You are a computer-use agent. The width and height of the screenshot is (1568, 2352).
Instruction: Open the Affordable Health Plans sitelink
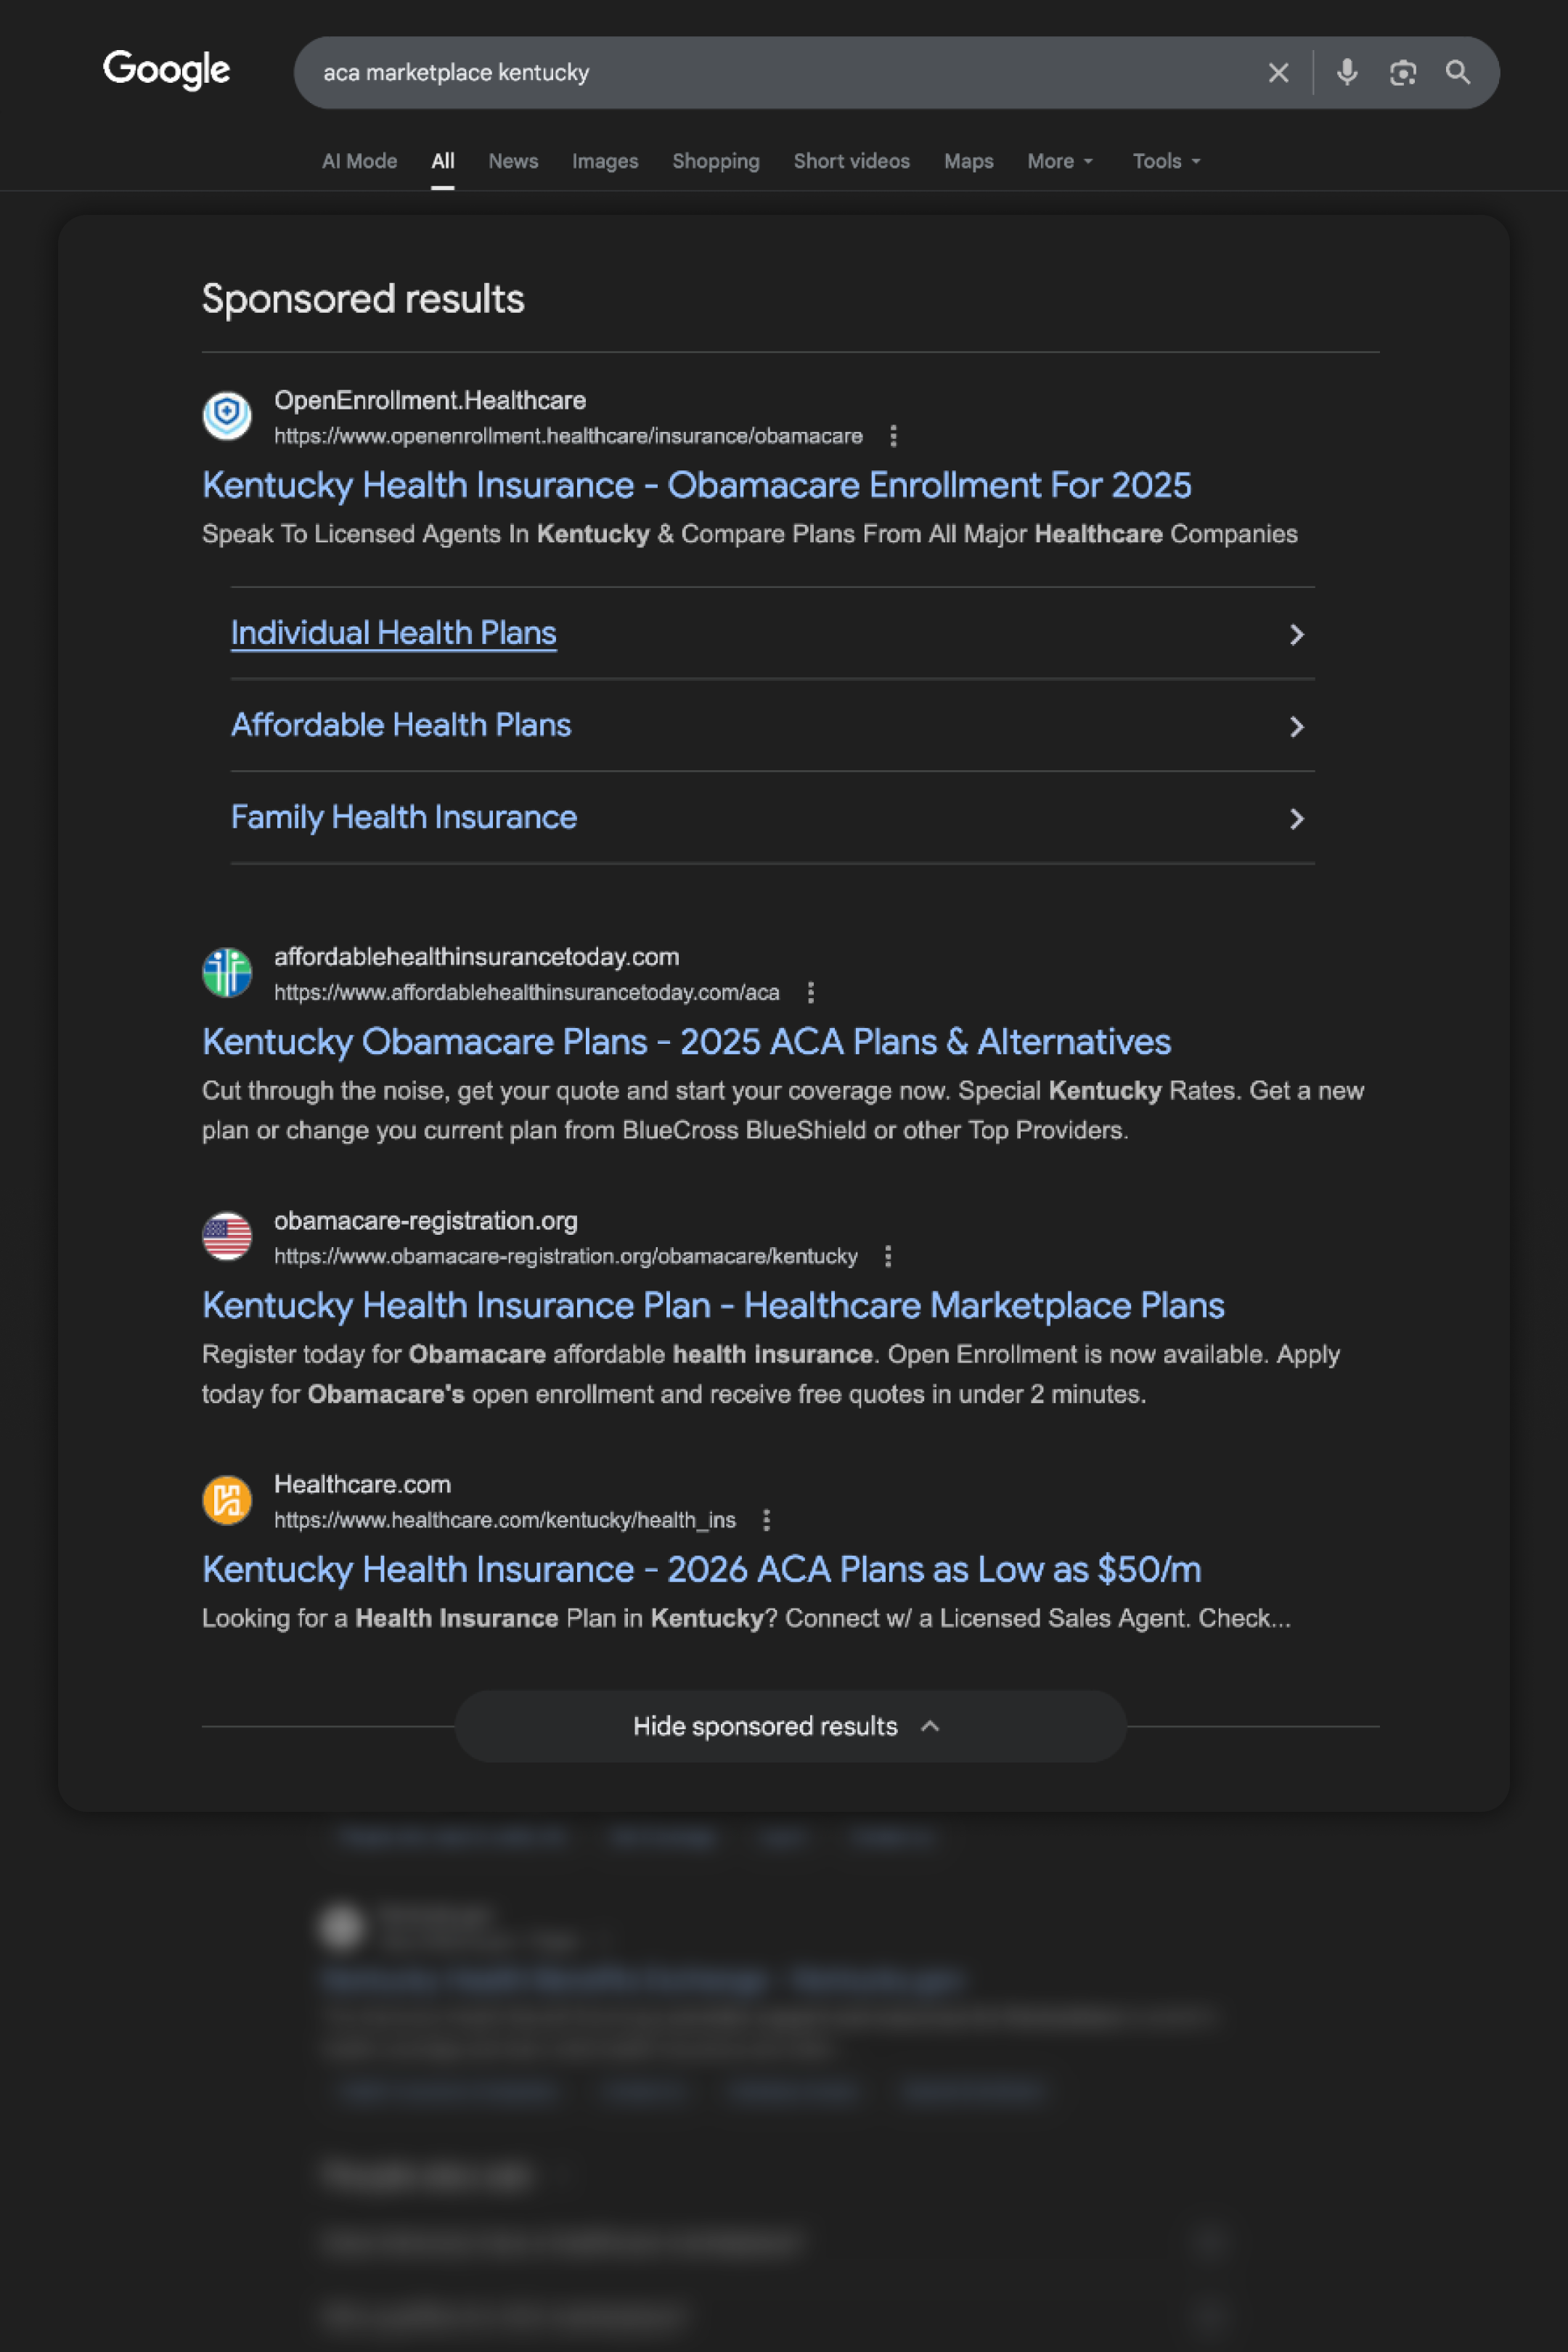click(x=401, y=725)
